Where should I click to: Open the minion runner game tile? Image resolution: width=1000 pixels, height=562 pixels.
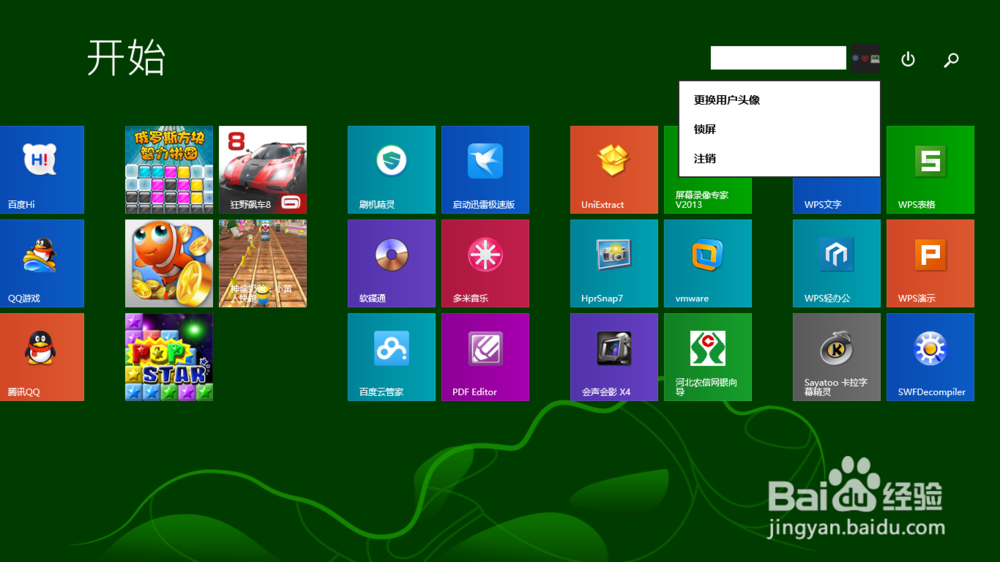pyautogui.click(x=263, y=263)
